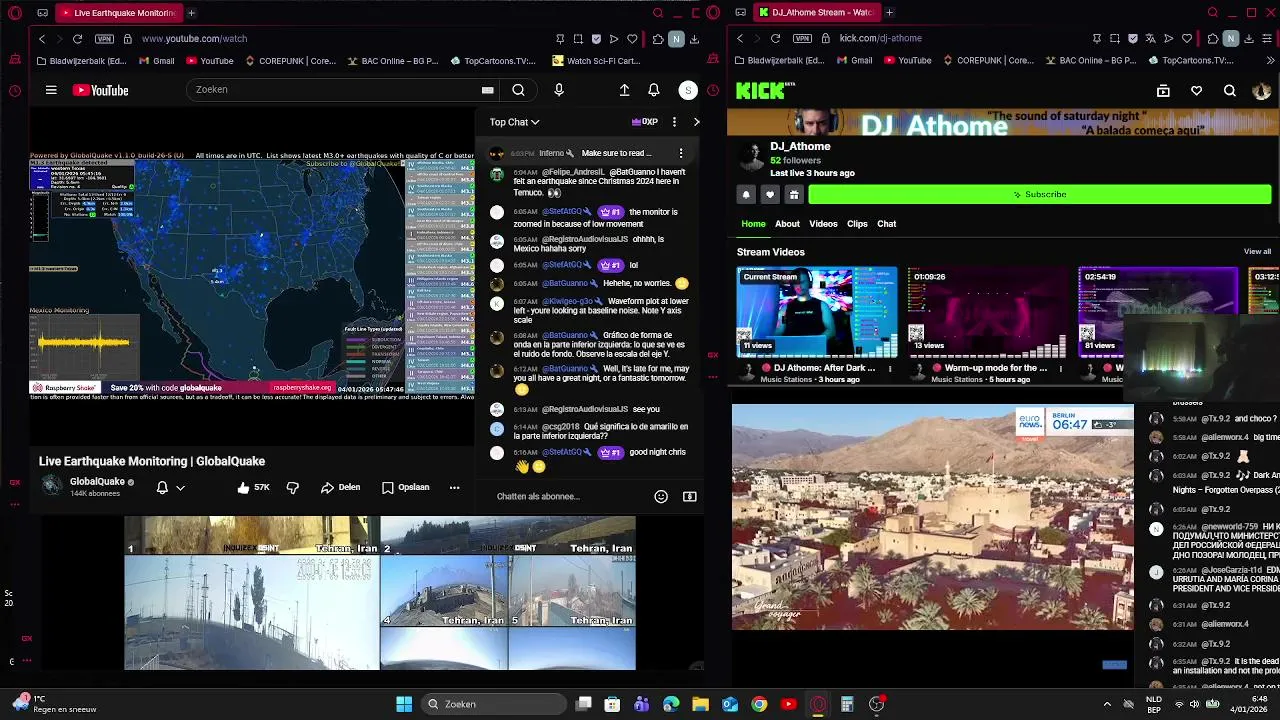Viewport: 1280px width, 720px height.
Task: Open live chat more options three dots
Action: 674,122
